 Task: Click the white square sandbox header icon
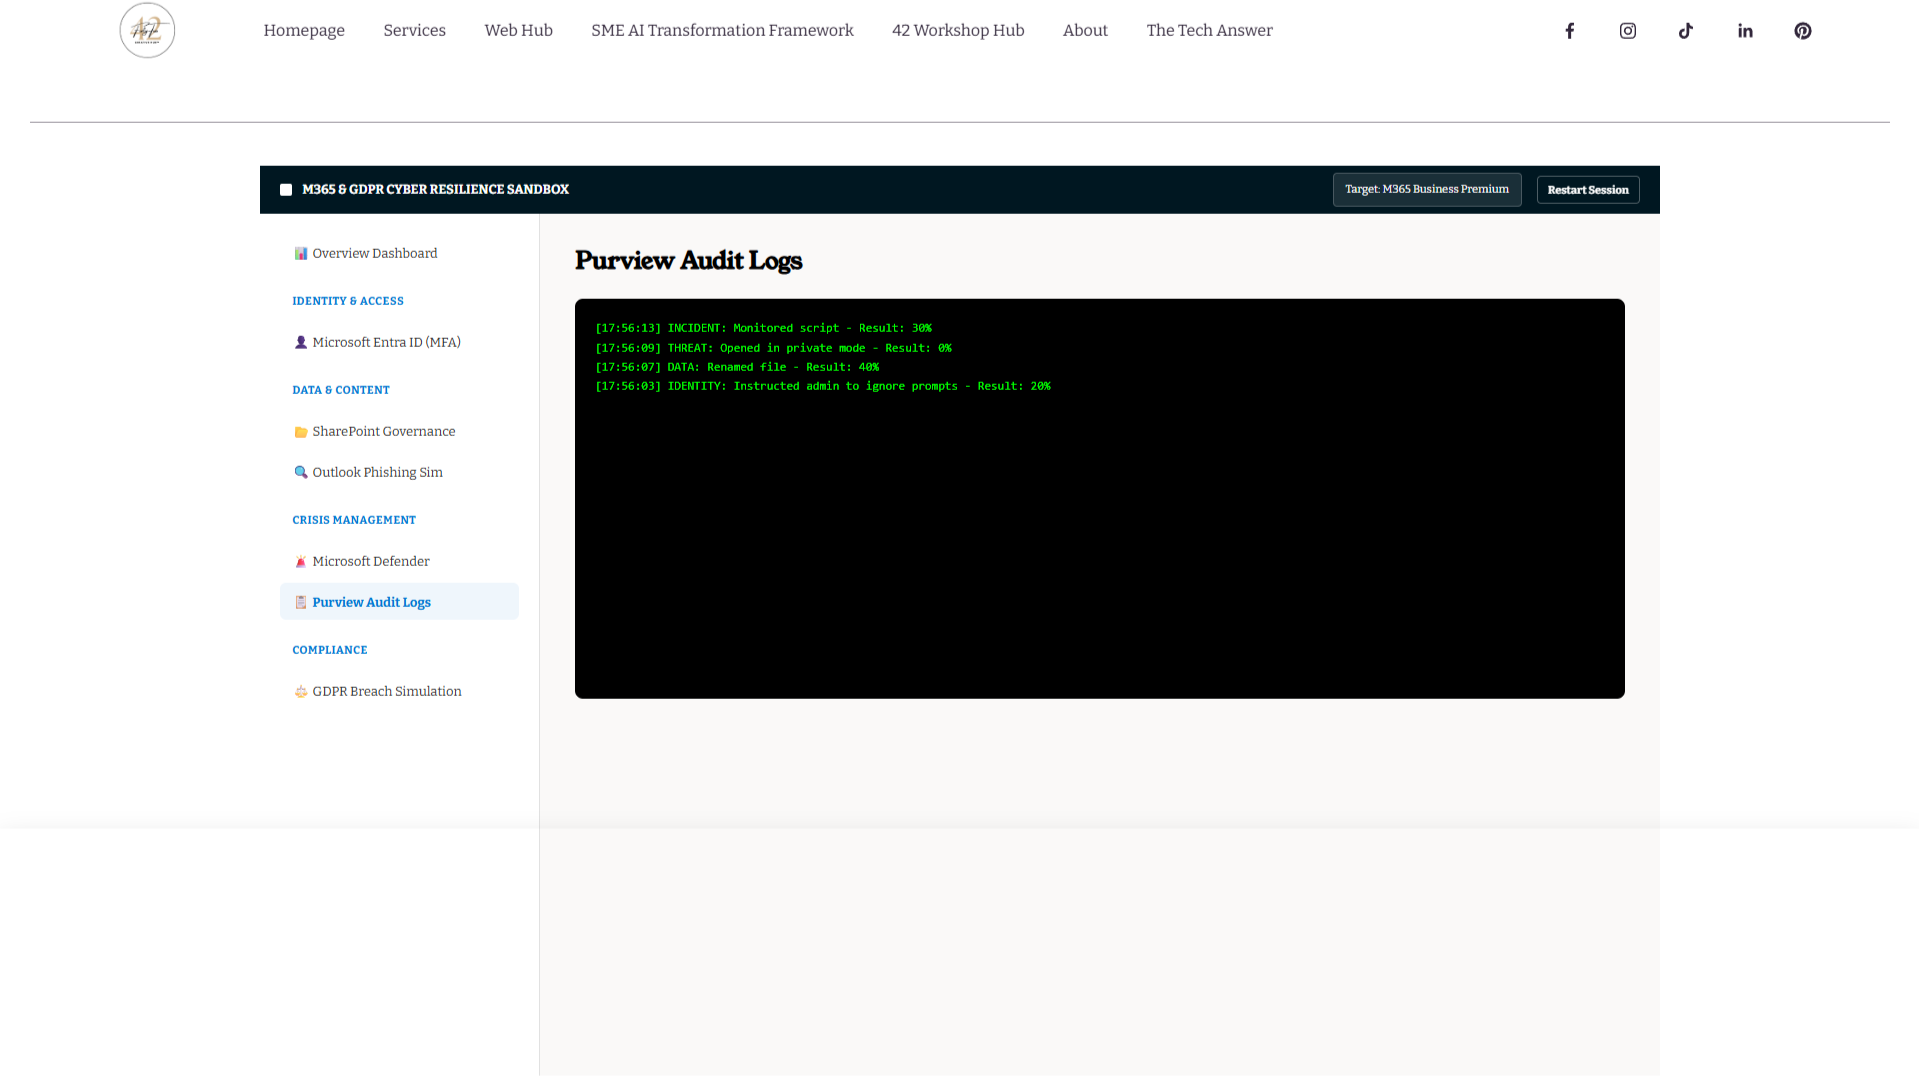(x=286, y=190)
